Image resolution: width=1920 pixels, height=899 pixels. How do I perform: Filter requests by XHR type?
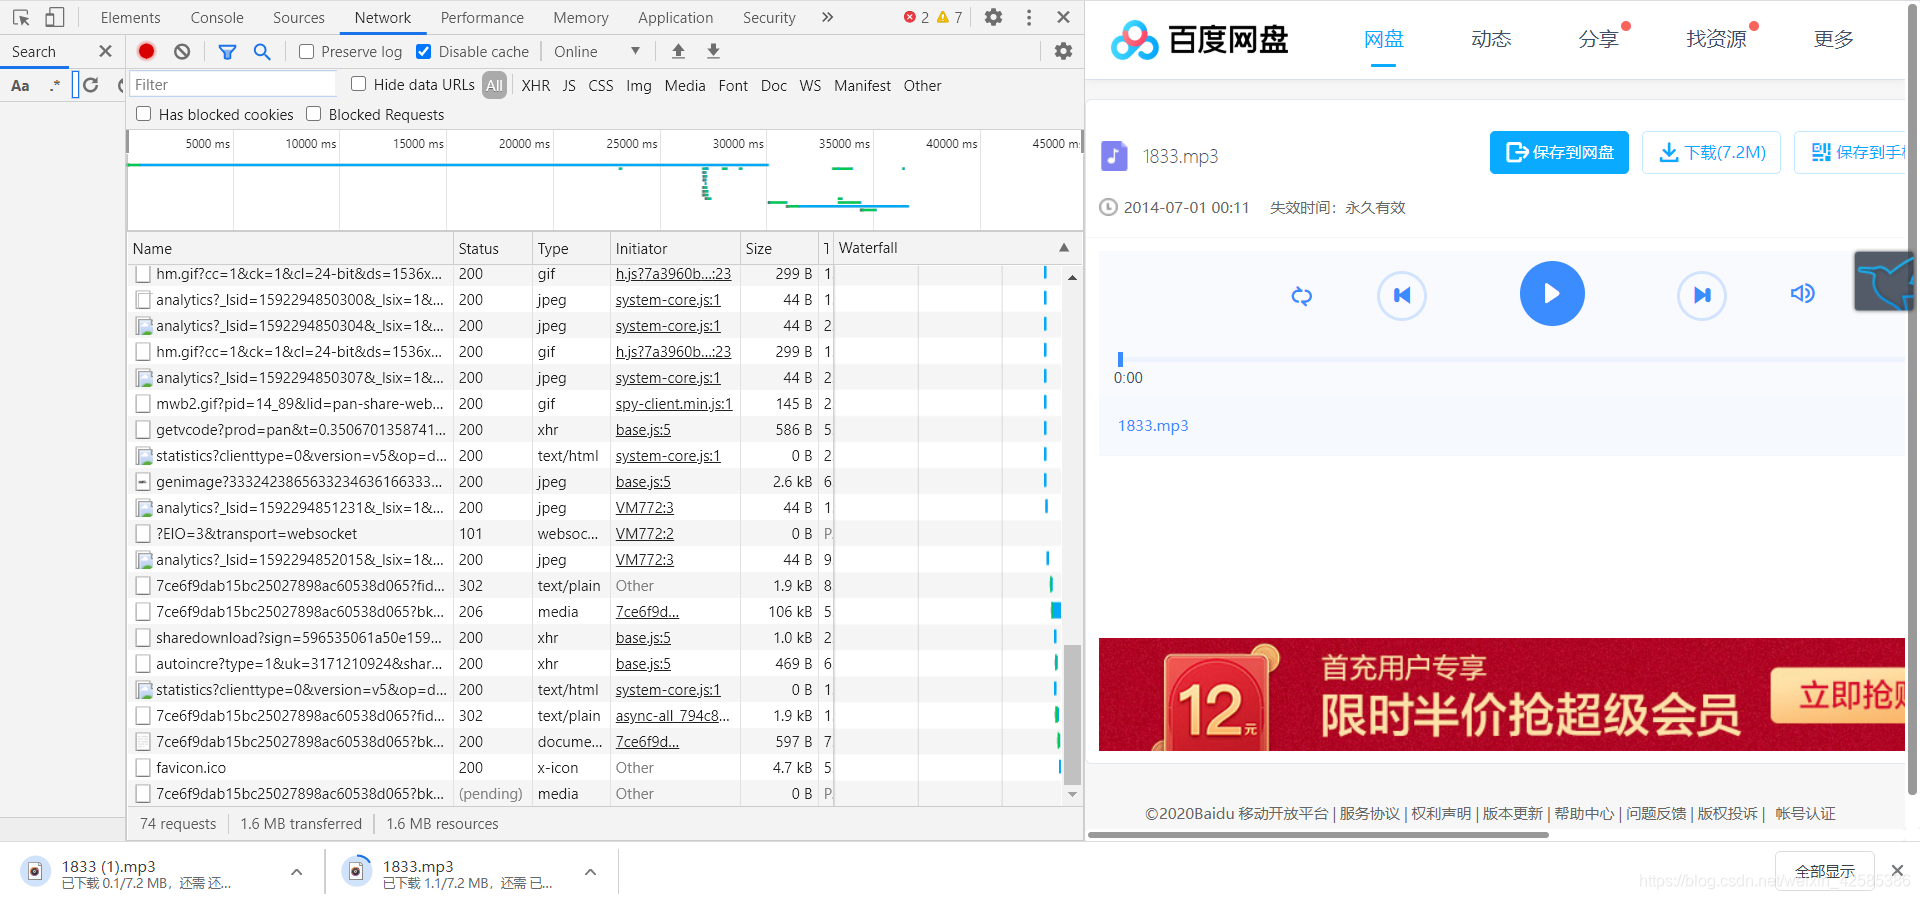tap(536, 85)
